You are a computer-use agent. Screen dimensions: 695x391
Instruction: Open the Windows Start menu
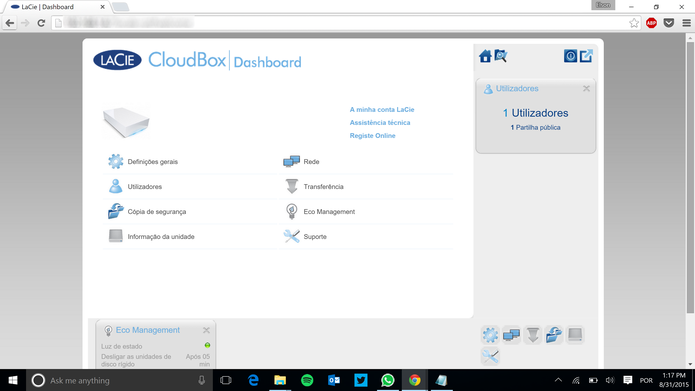click(13, 380)
